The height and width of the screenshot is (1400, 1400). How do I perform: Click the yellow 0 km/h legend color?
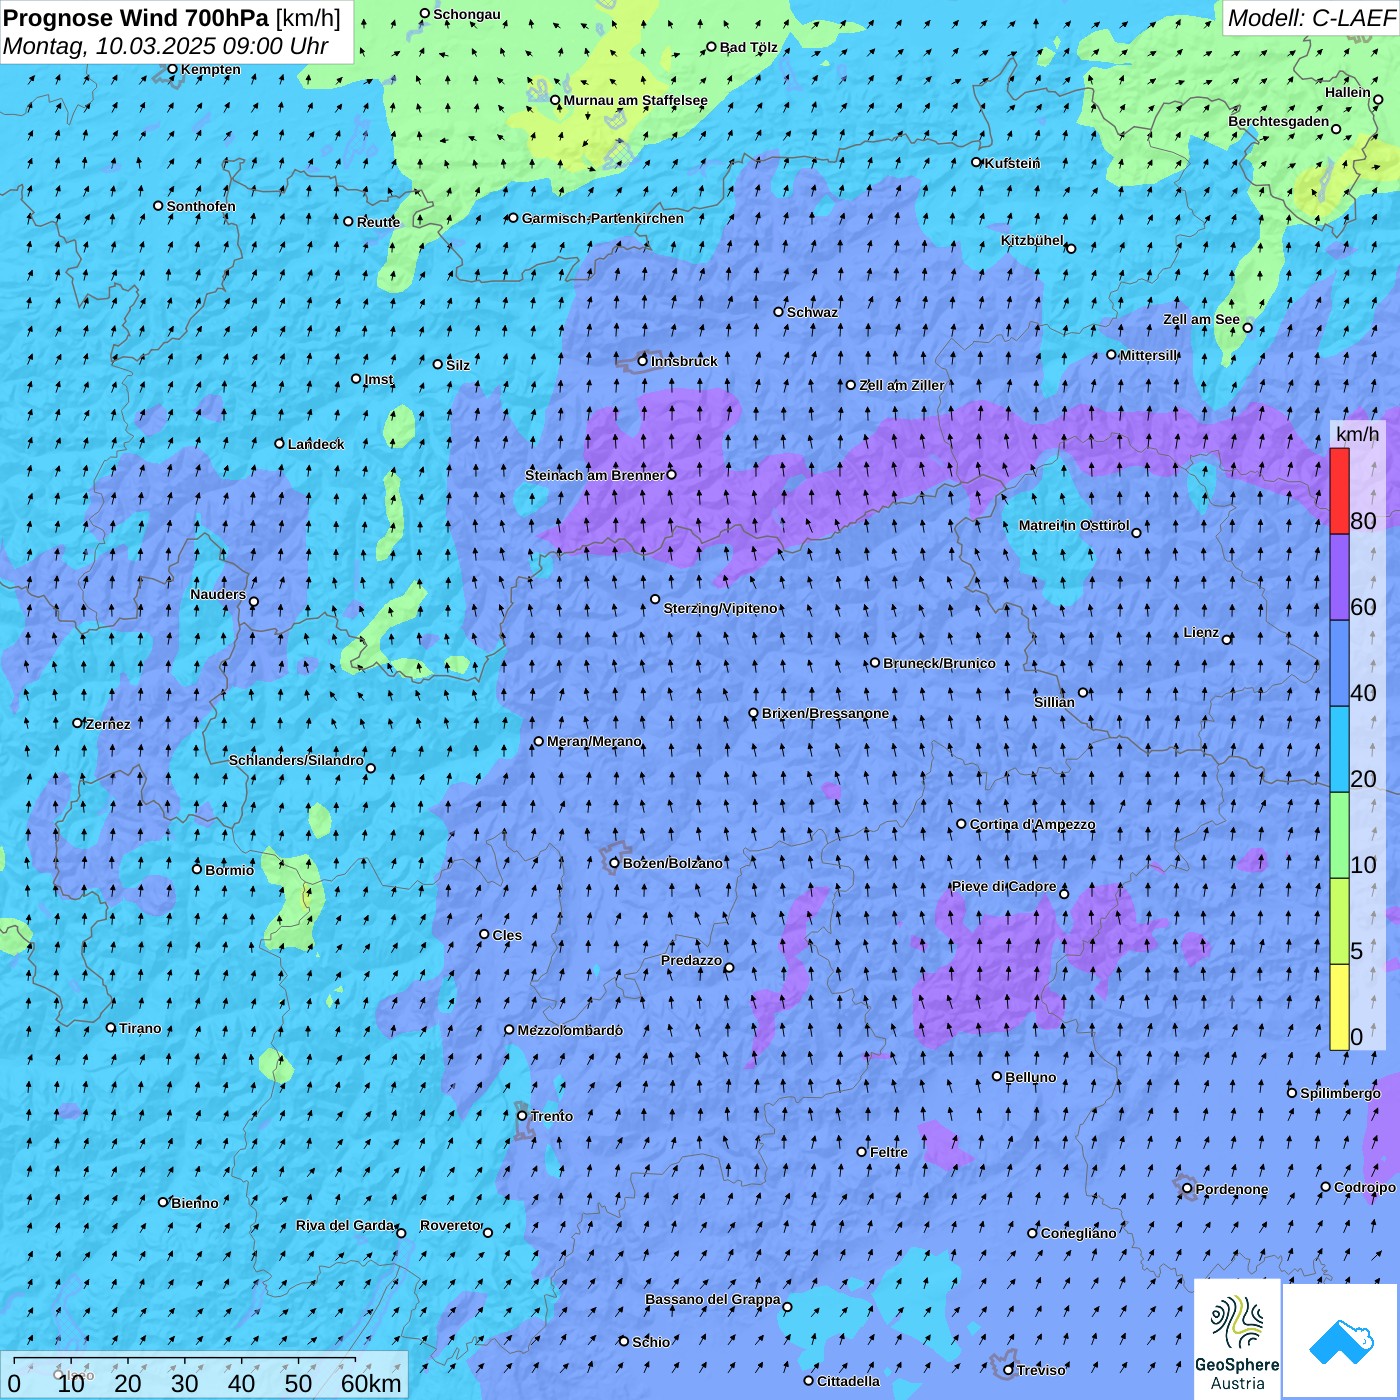pos(1339,1007)
